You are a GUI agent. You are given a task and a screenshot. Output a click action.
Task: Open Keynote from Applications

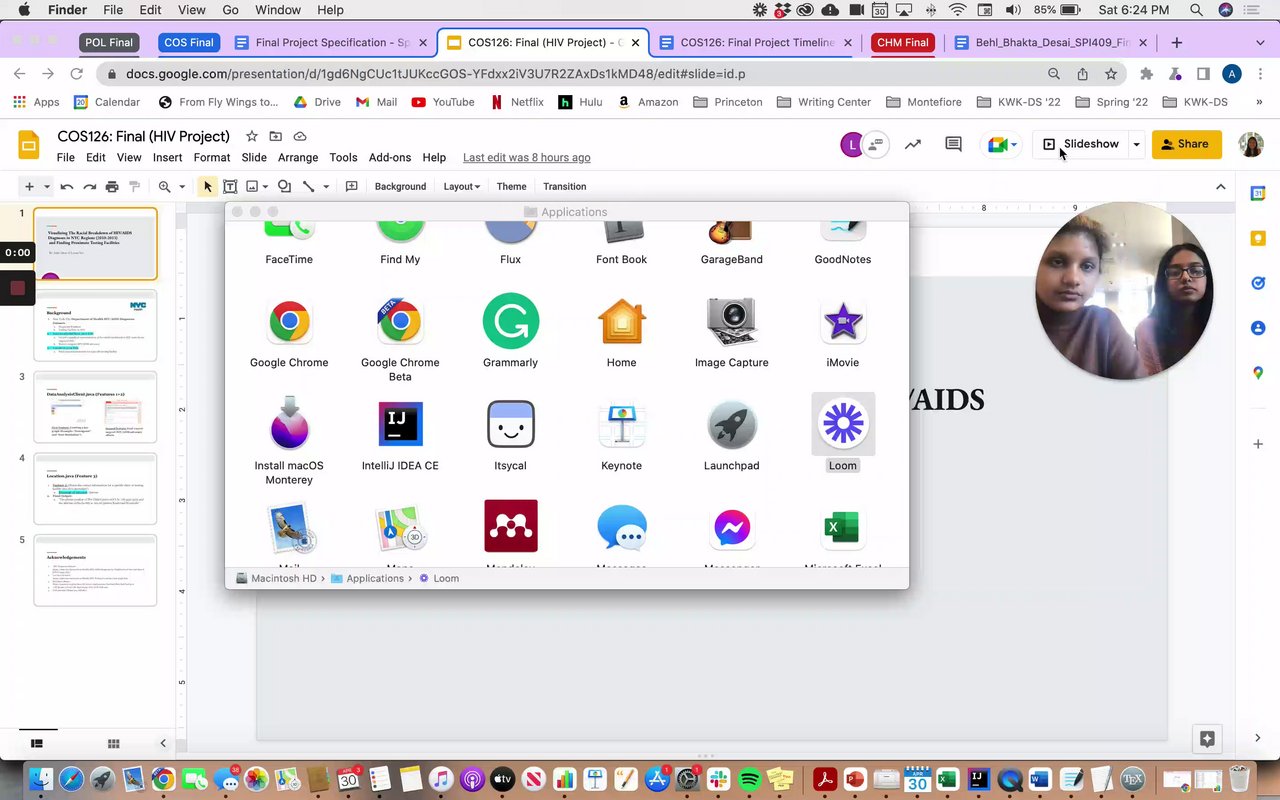(621, 424)
